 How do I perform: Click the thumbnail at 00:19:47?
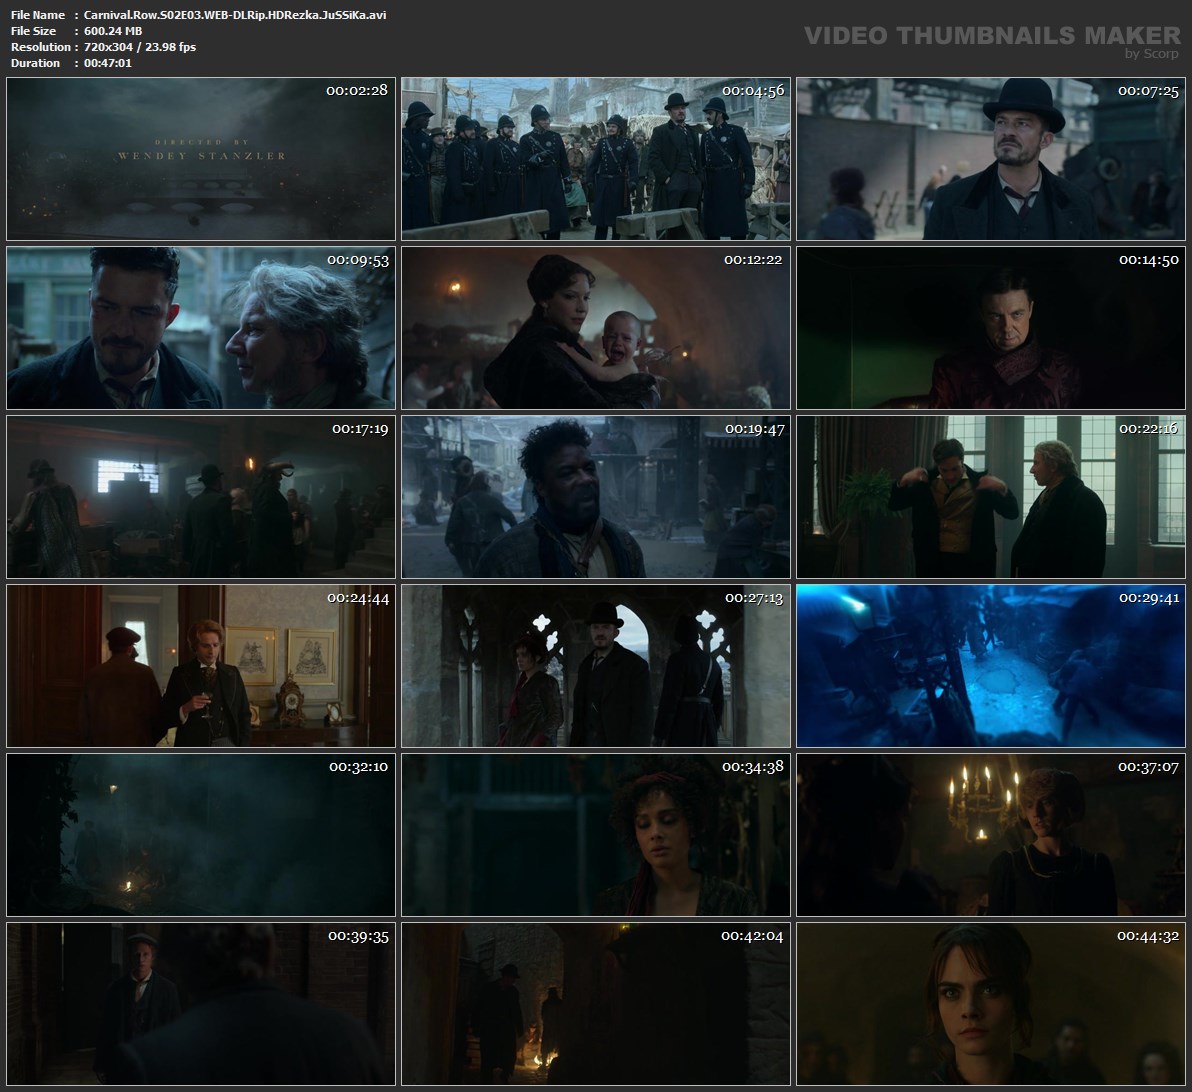596,497
